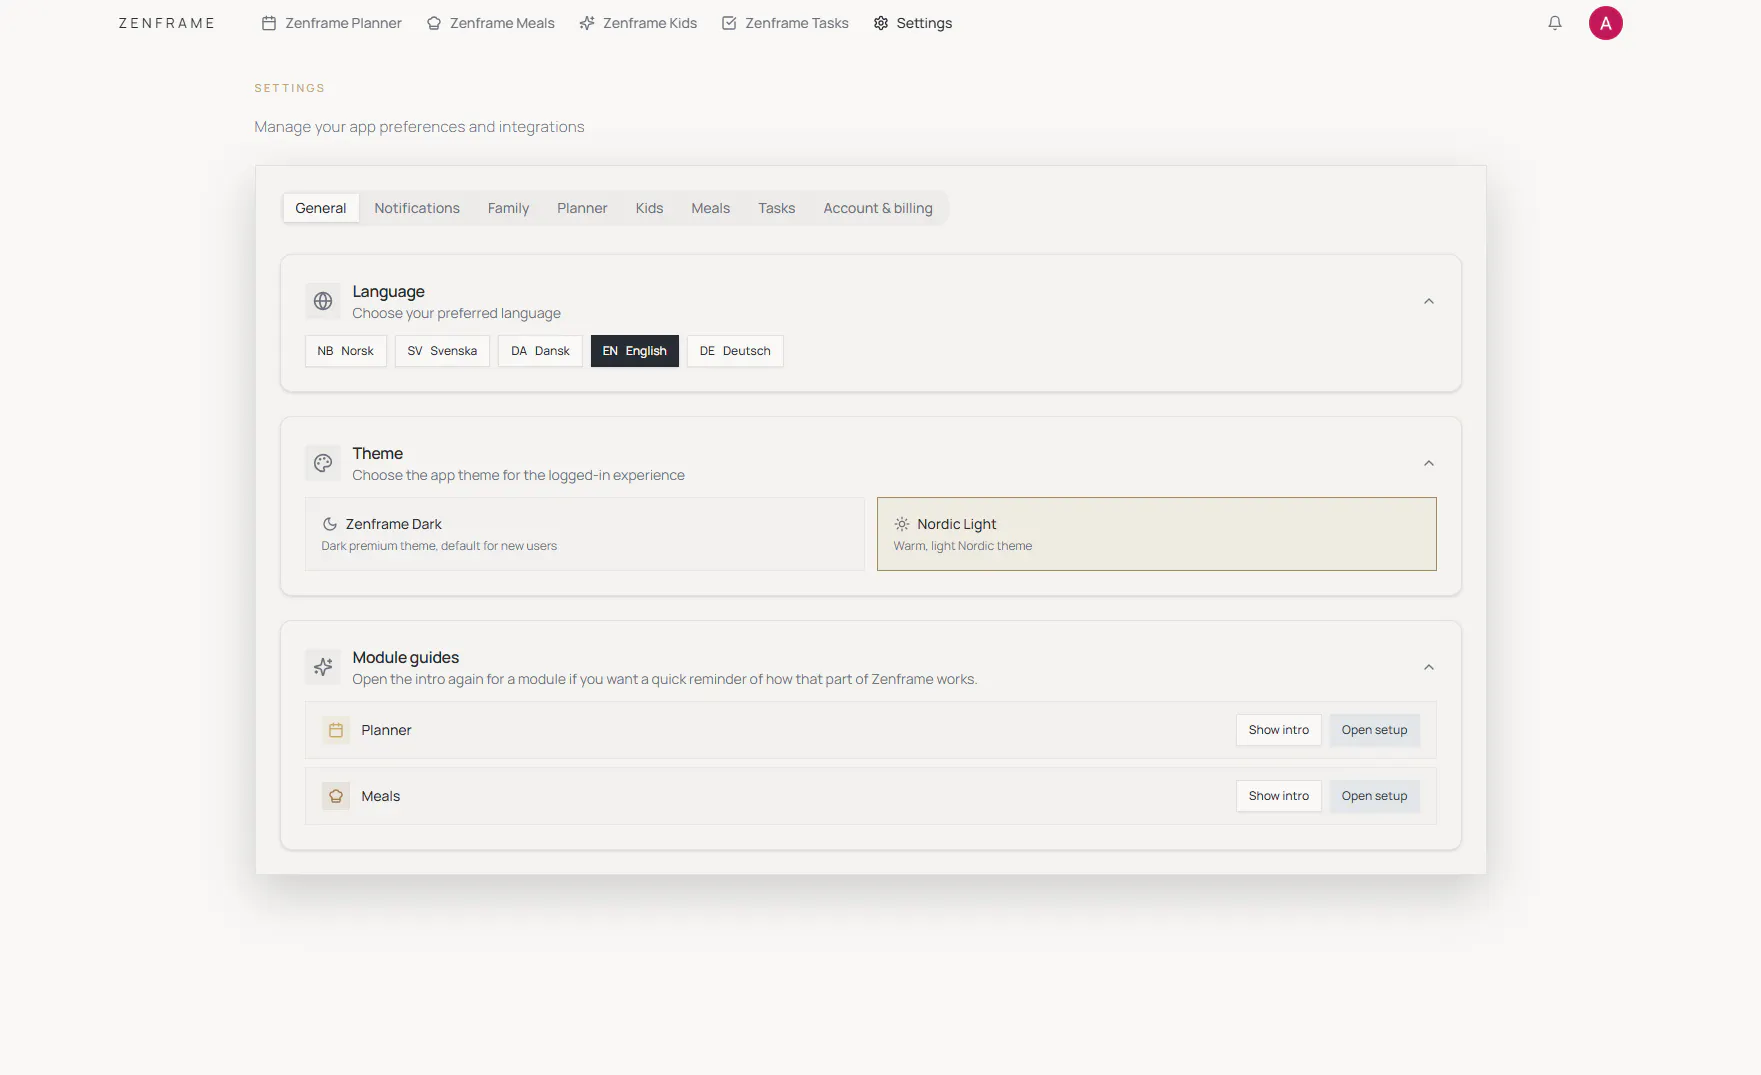
Task: Click the chef hat icon beside Zenframe Meals
Action: [x=434, y=23]
